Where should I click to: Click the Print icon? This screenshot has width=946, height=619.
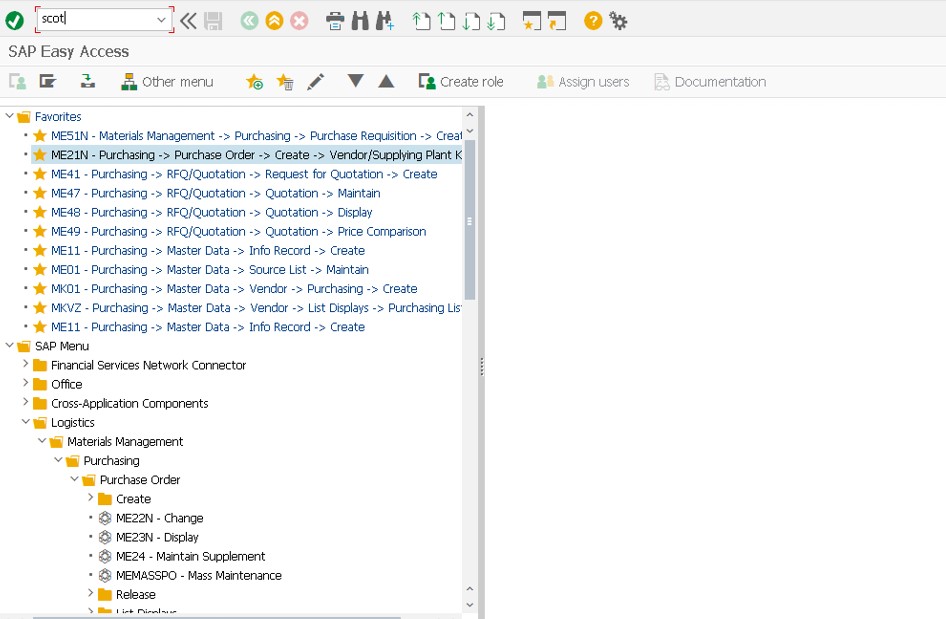click(335, 21)
